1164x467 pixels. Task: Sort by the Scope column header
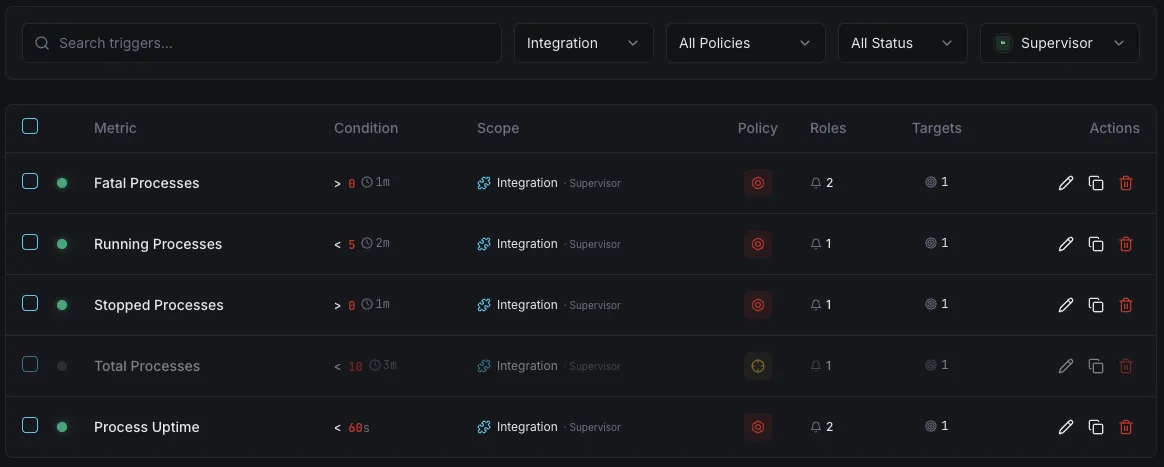(x=498, y=128)
